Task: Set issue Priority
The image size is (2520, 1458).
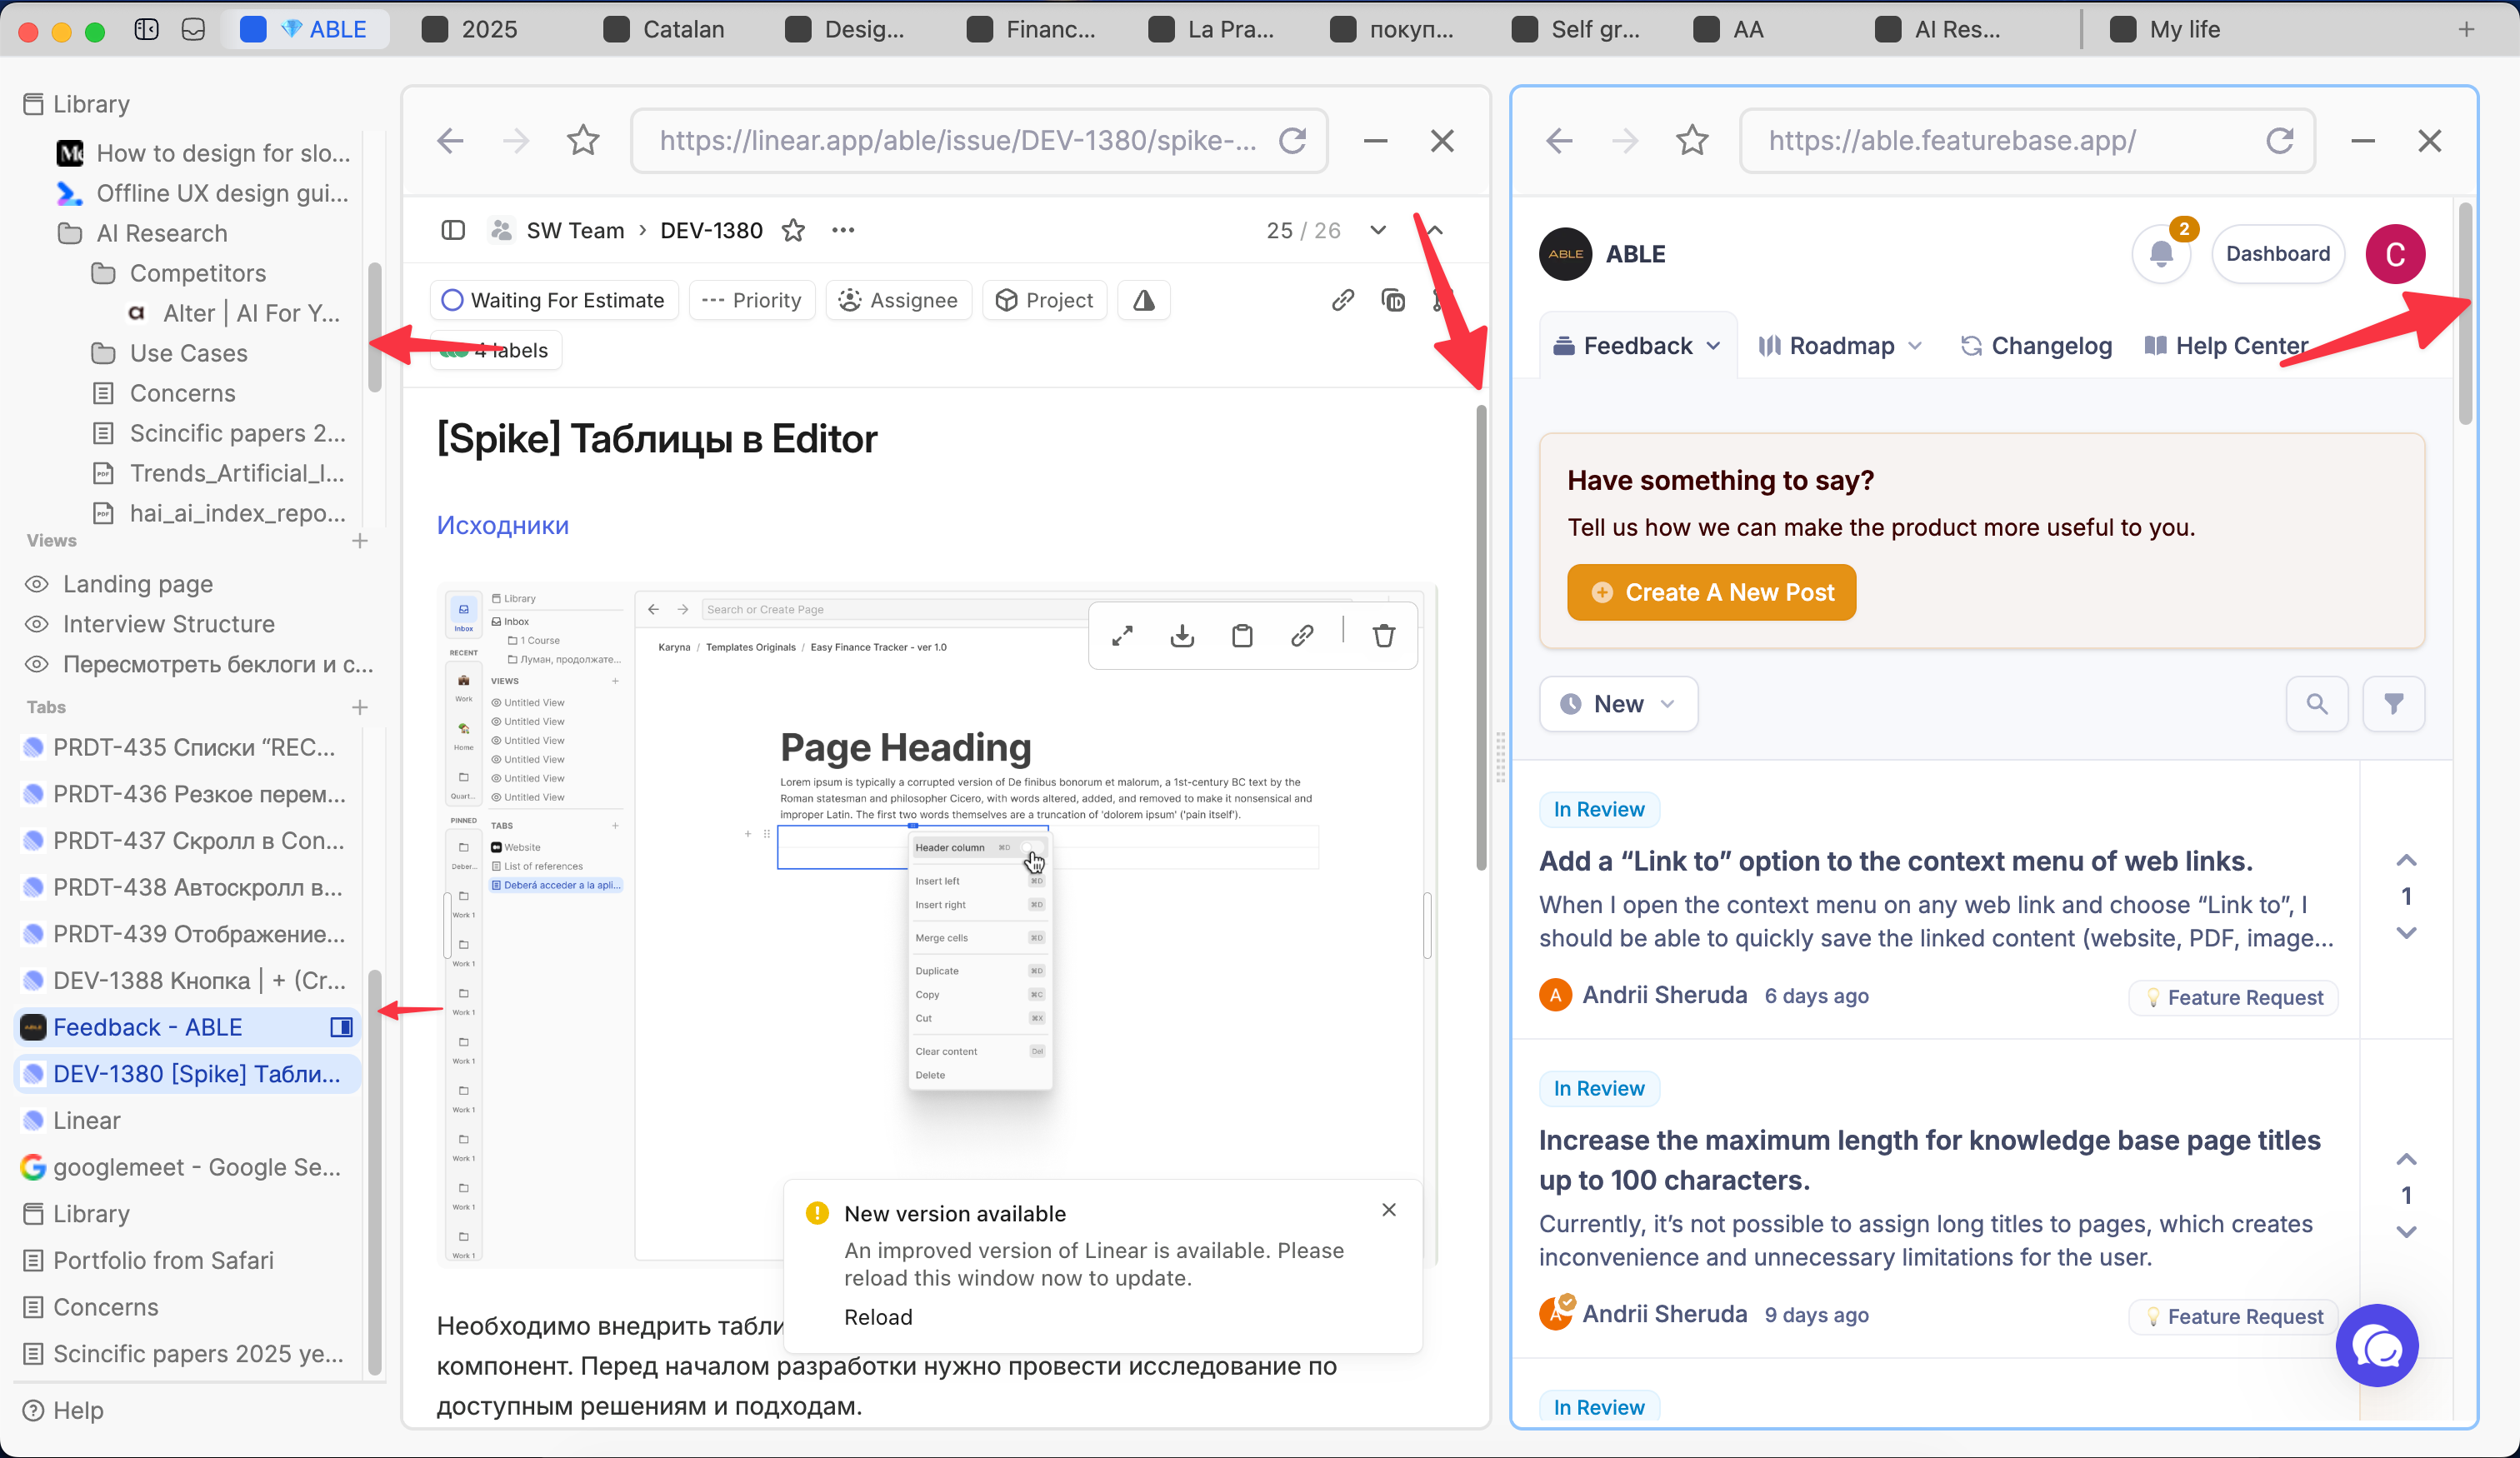Action: (x=752, y=300)
